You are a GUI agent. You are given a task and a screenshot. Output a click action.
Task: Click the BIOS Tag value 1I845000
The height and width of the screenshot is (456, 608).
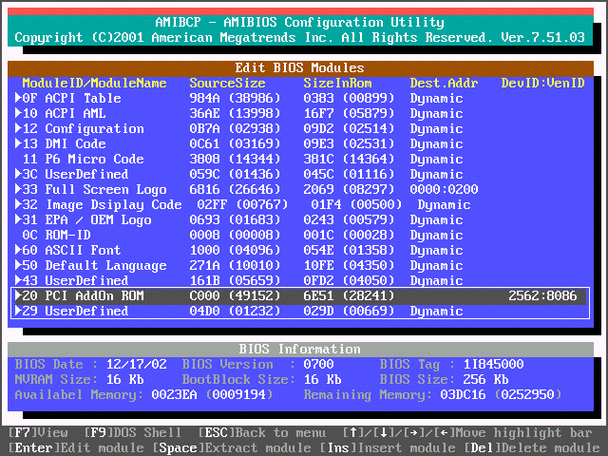point(494,364)
